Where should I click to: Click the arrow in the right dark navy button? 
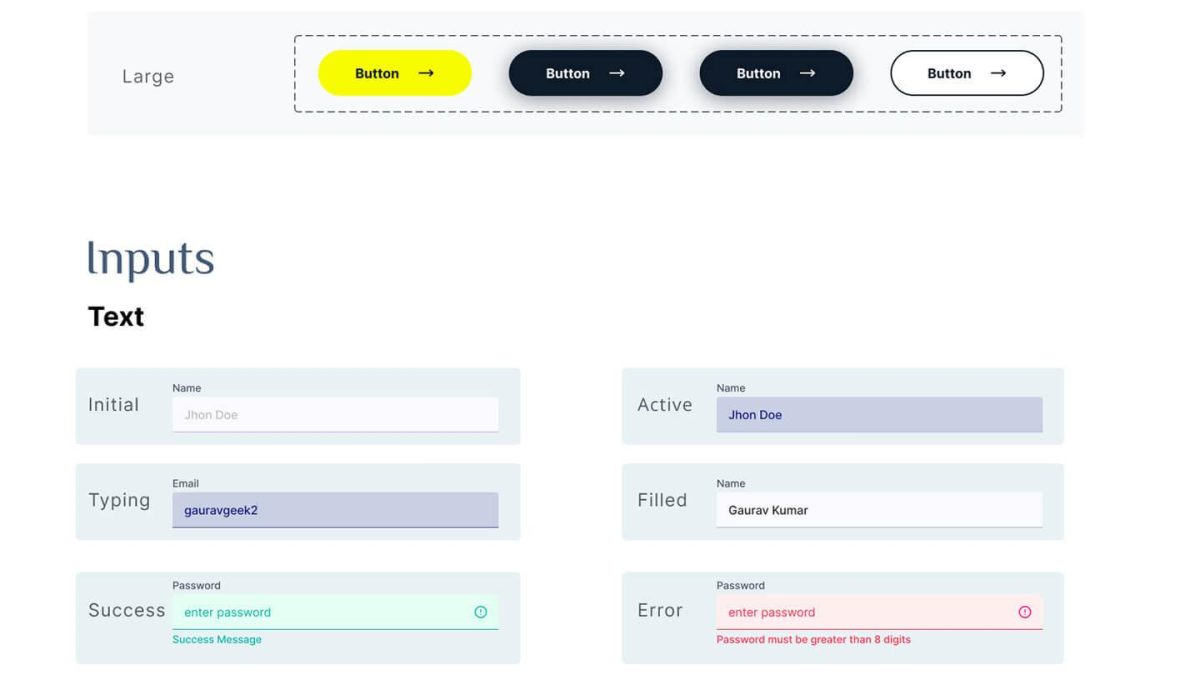(x=808, y=73)
